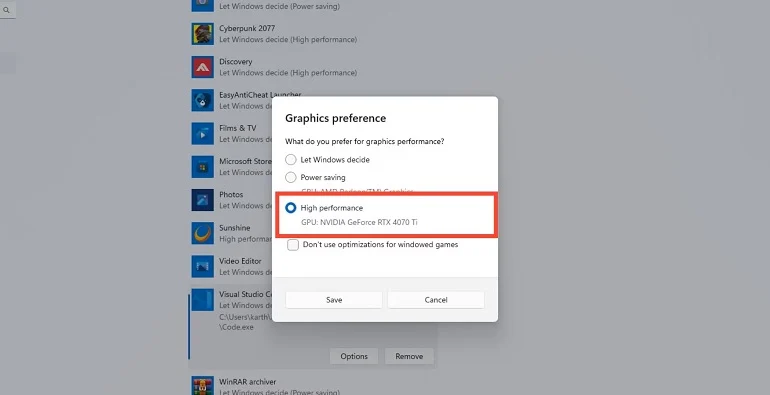Screen dimensions: 770x395
Task: Click the WinRAR archiver icon
Action: click(x=202, y=387)
